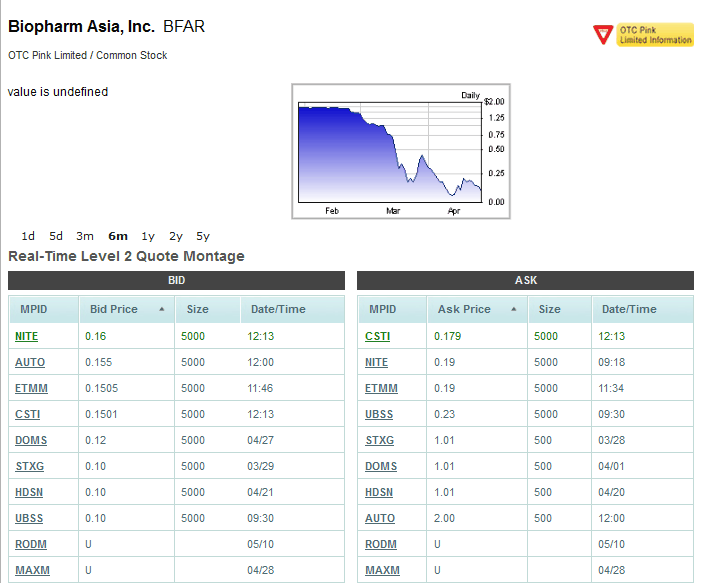This screenshot has width=703, height=583.
Task: Open NITE market maker in Bid table
Action: [x=27, y=336]
